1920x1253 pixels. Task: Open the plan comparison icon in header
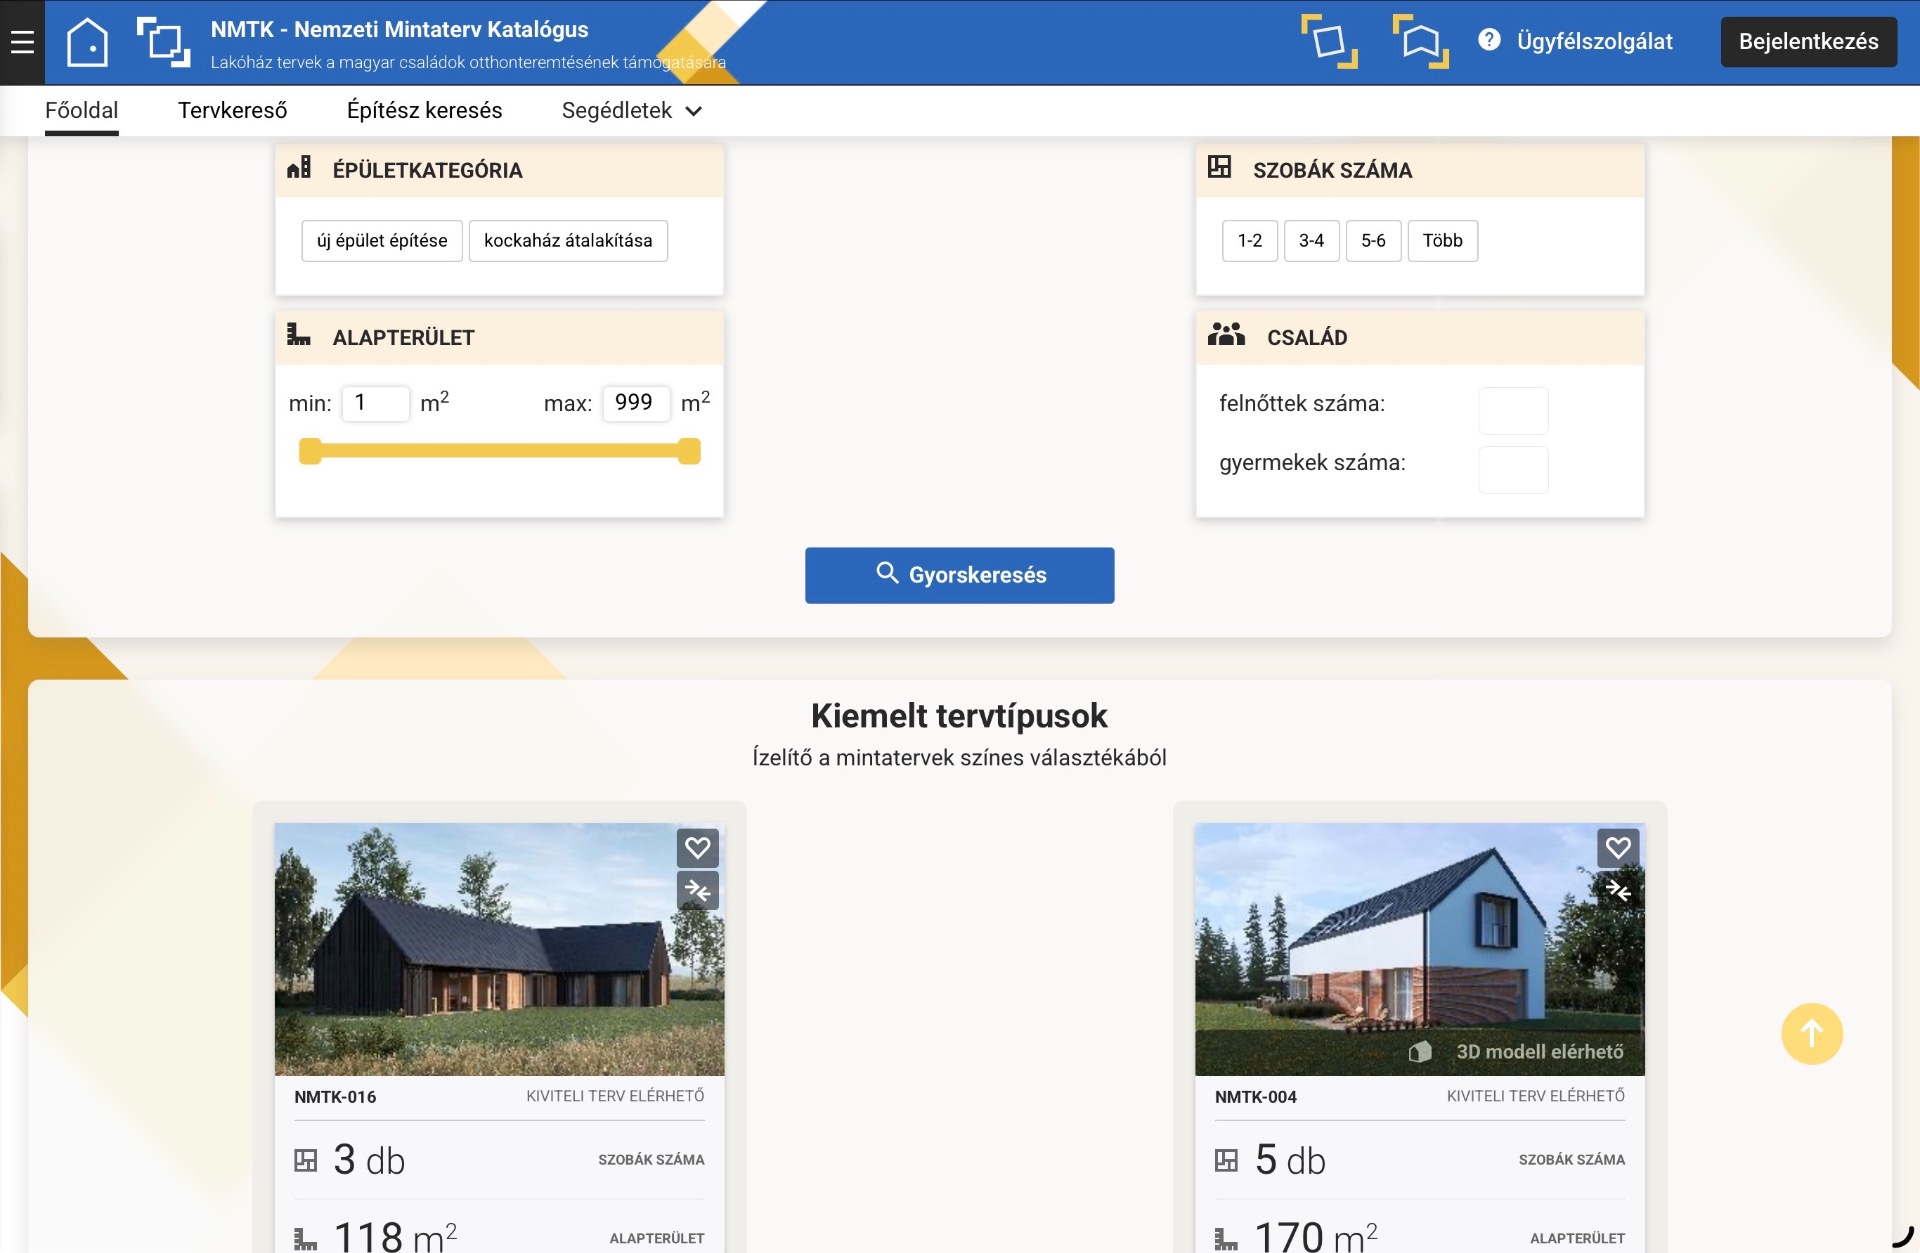click(1329, 42)
